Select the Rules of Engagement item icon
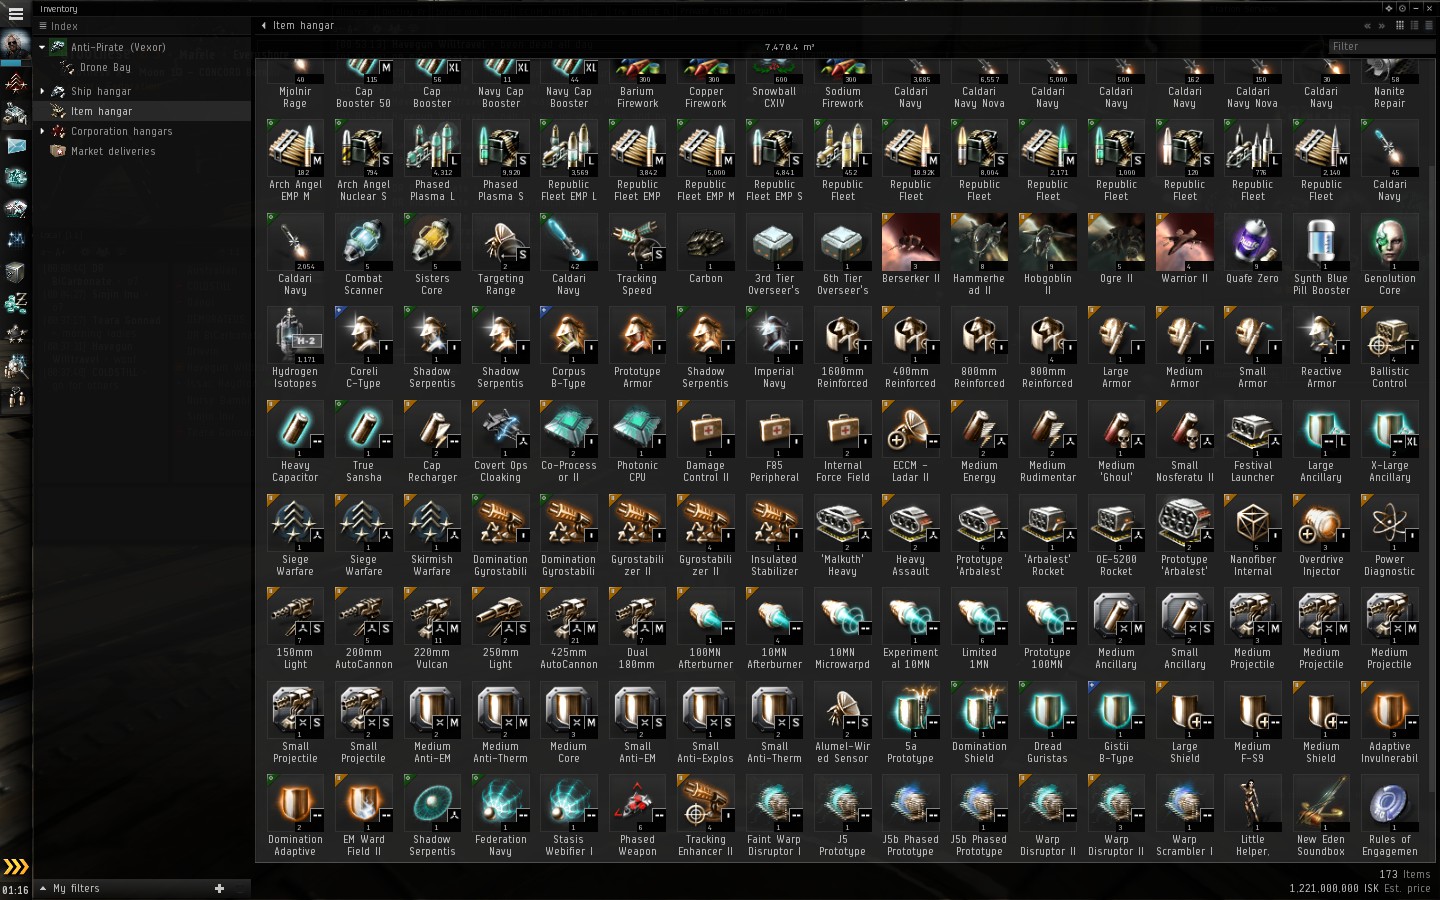1440x900 pixels. tap(1389, 803)
